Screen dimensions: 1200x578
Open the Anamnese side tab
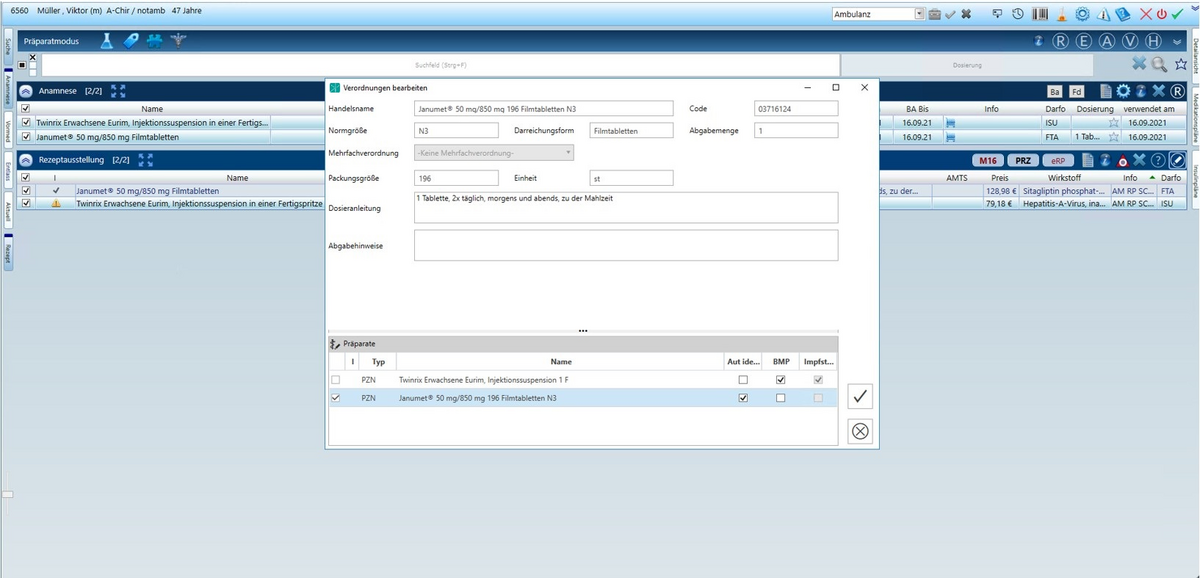pos(6,91)
